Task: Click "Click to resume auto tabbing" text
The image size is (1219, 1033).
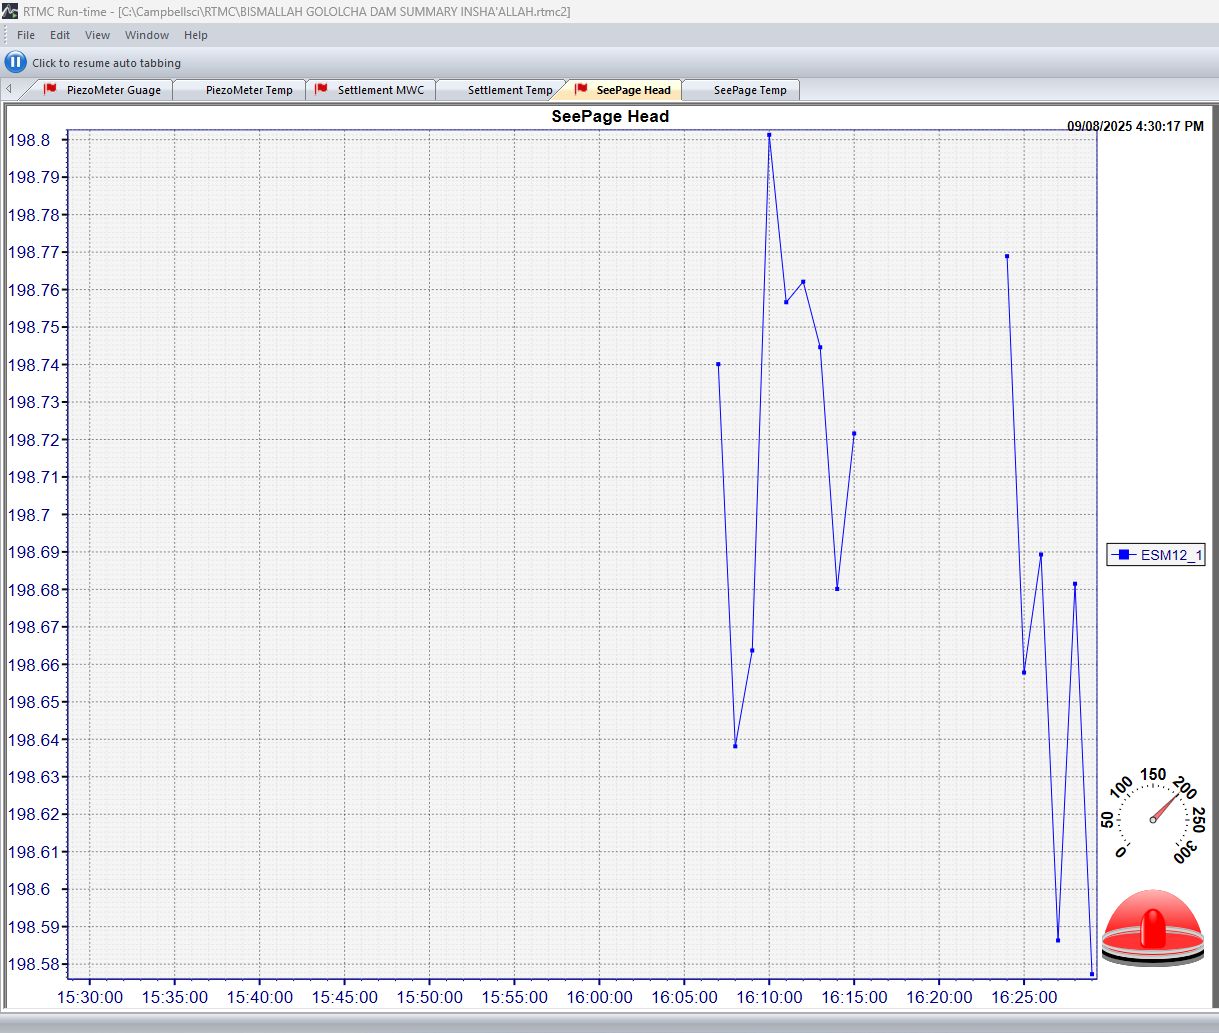Action: [106, 63]
